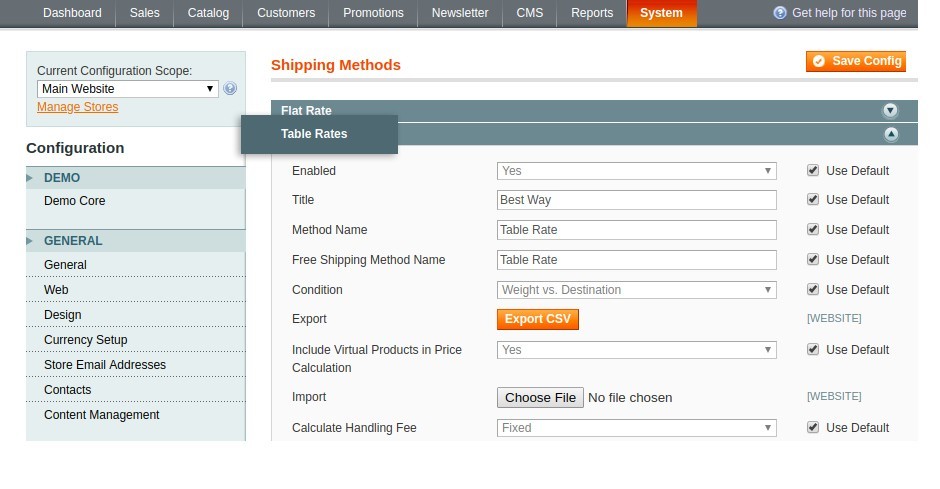
Task: Click the Title input field
Action: 637,200
